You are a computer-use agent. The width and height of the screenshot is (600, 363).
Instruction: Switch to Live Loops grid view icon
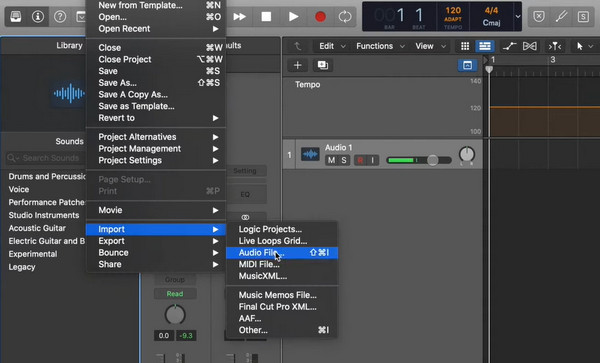[465, 46]
